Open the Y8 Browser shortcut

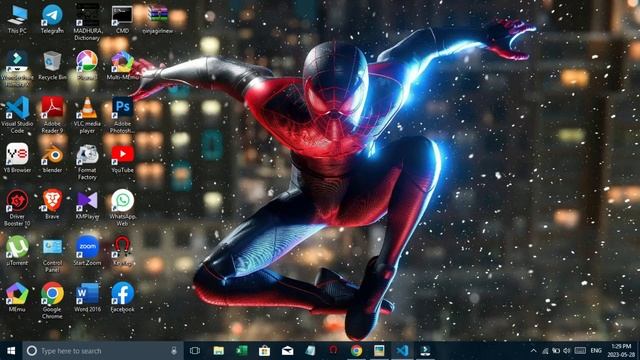(x=17, y=158)
